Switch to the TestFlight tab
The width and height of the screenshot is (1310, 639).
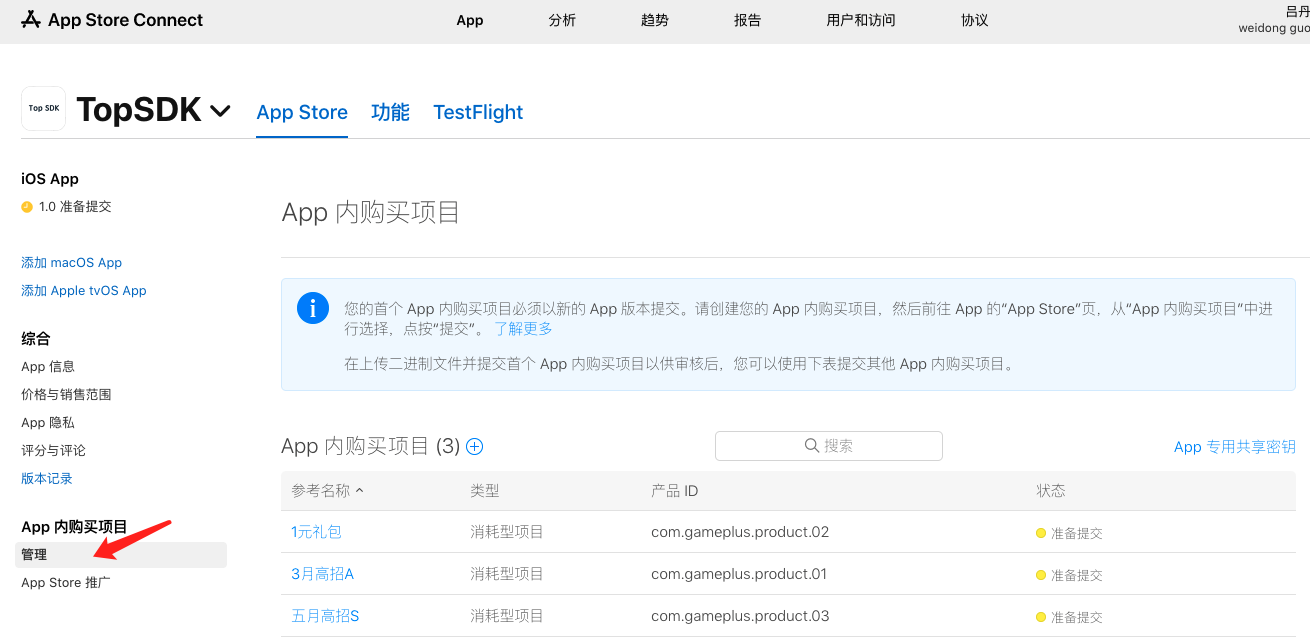pos(478,112)
